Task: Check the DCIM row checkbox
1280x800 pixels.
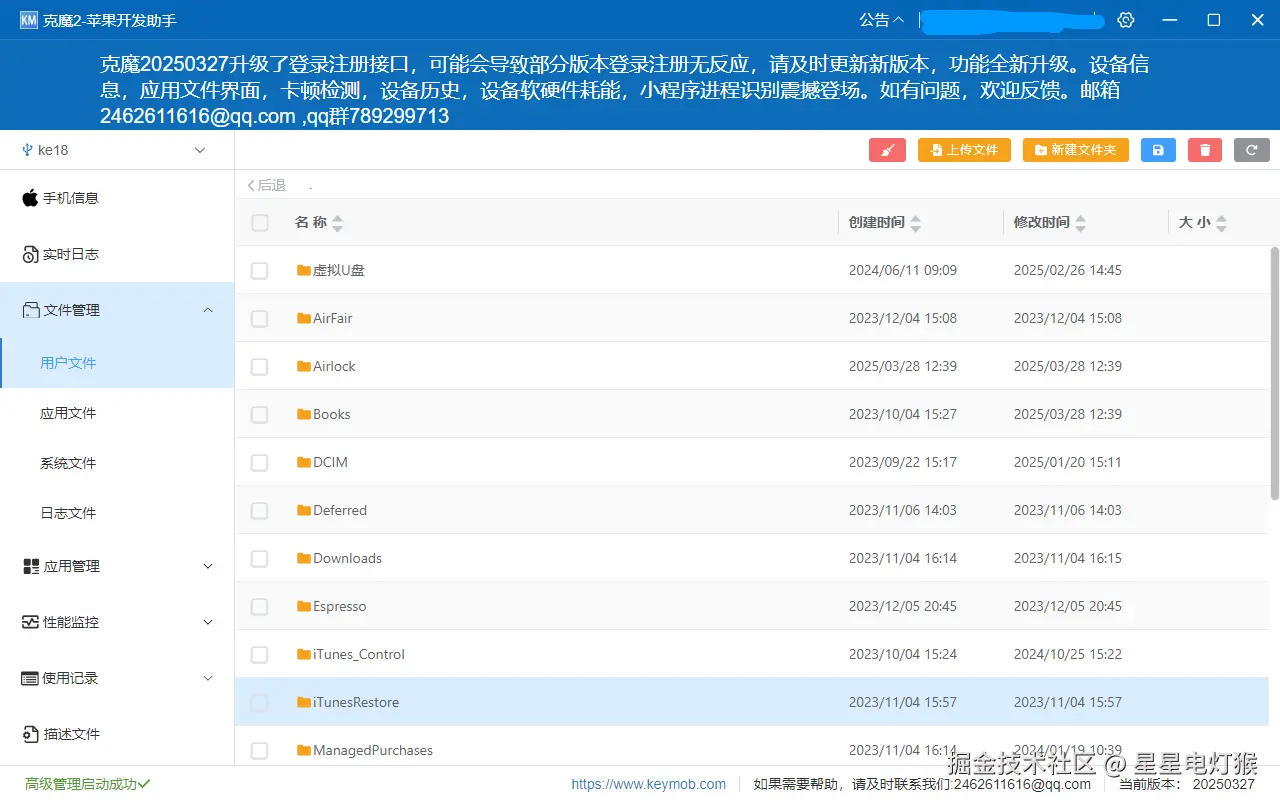Action: tap(259, 463)
